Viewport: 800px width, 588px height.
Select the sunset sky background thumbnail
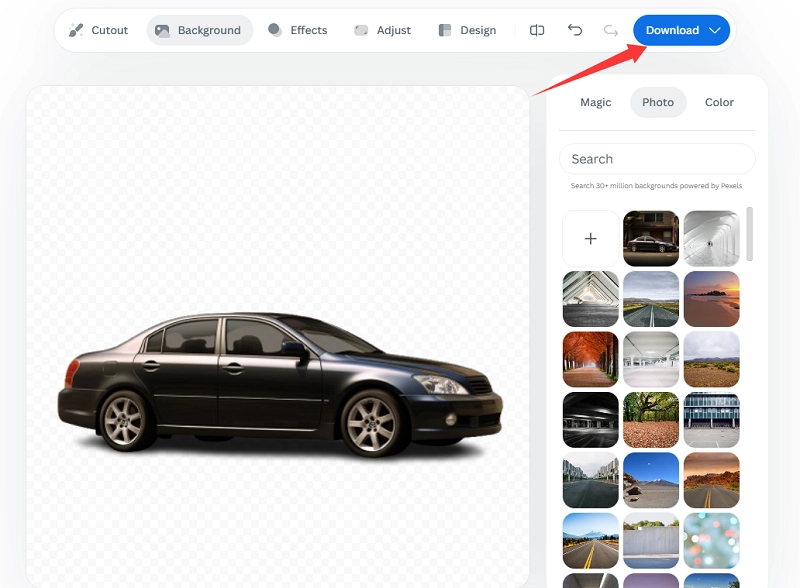(x=711, y=299)
